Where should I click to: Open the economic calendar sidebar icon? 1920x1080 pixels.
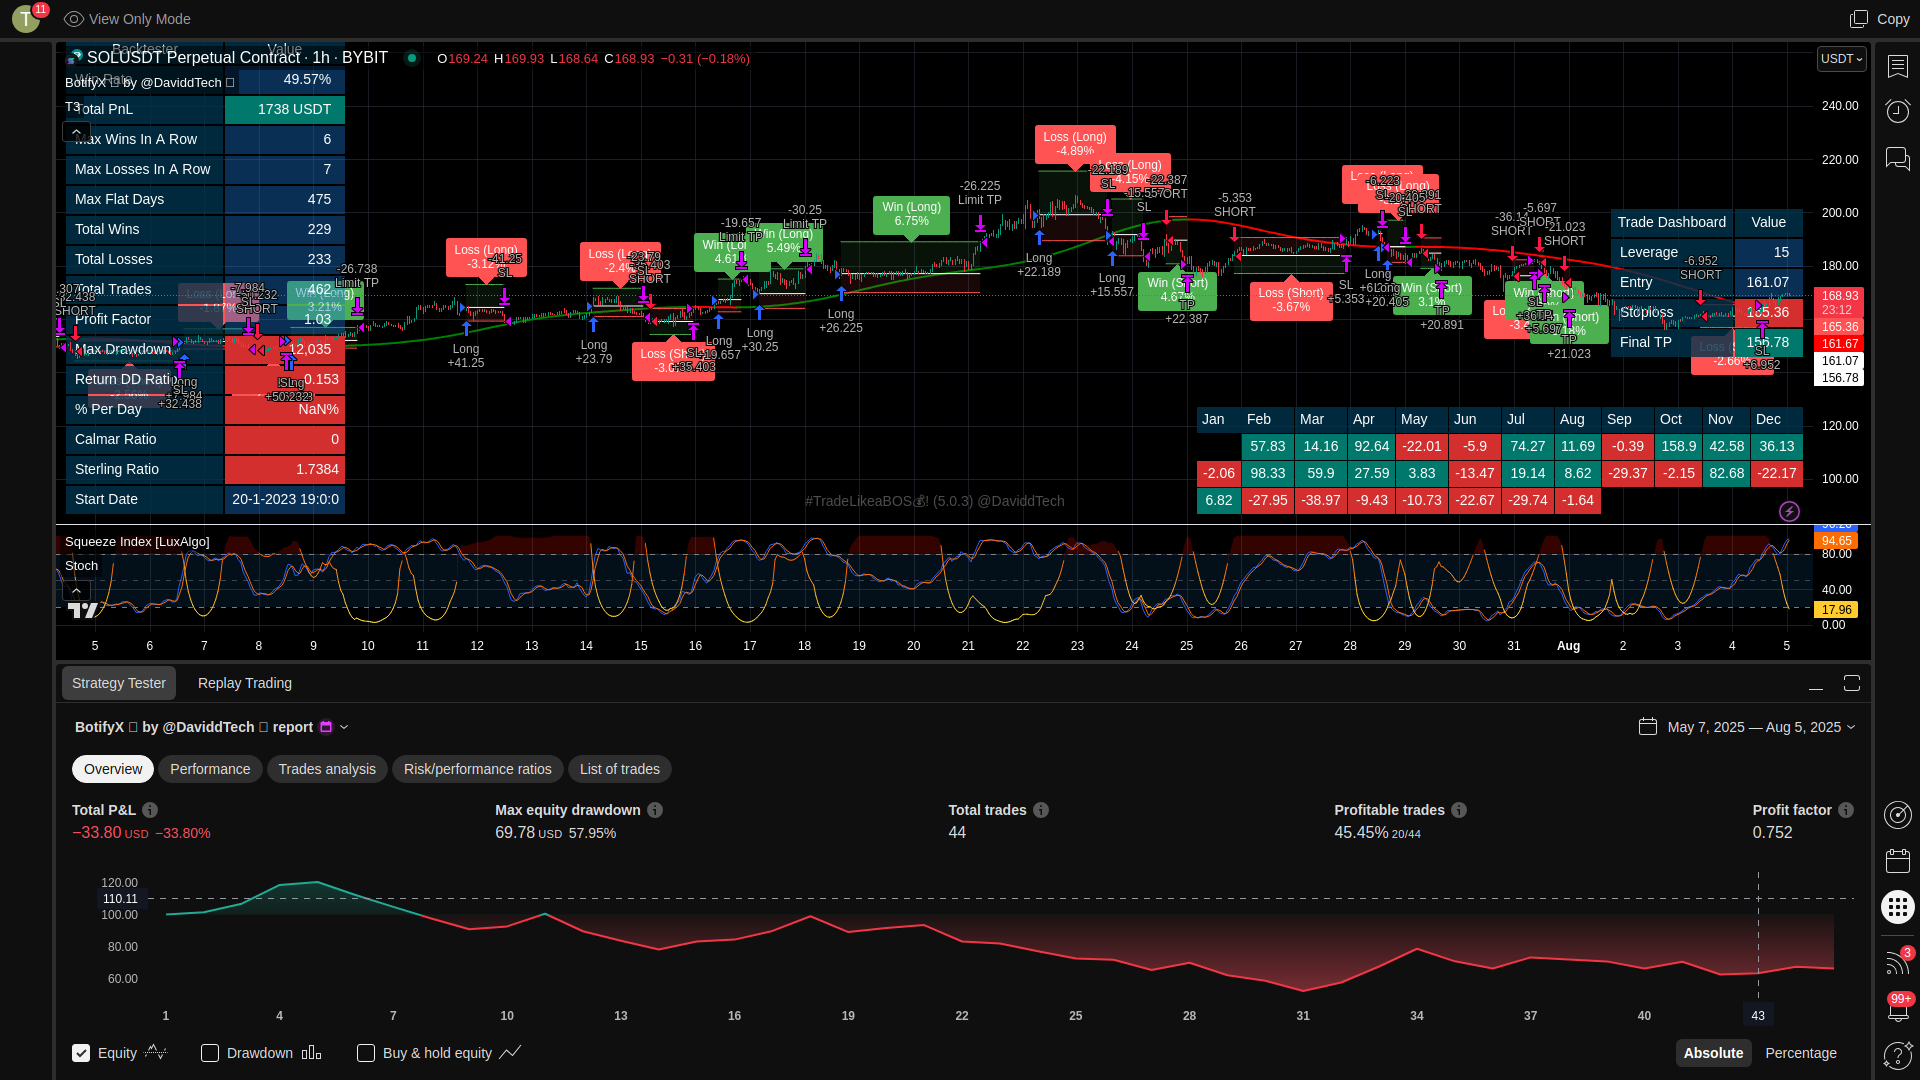point(1897,861)
